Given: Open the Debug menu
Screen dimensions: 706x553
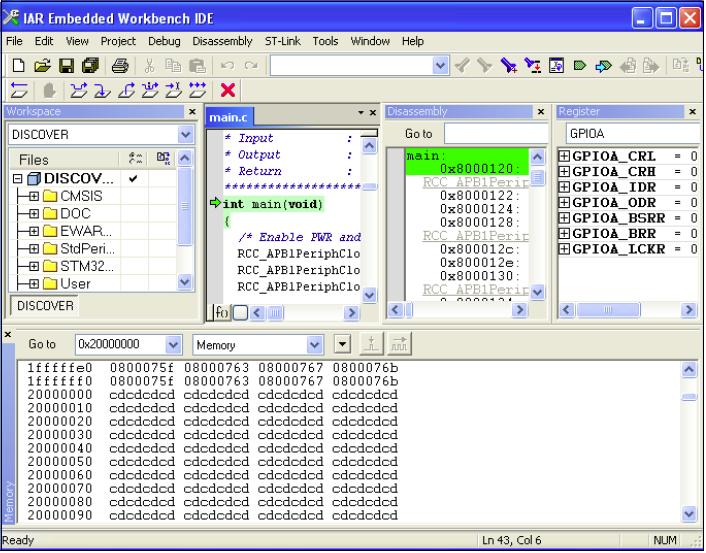Looking at the screenshot, I should click(164, 41).
